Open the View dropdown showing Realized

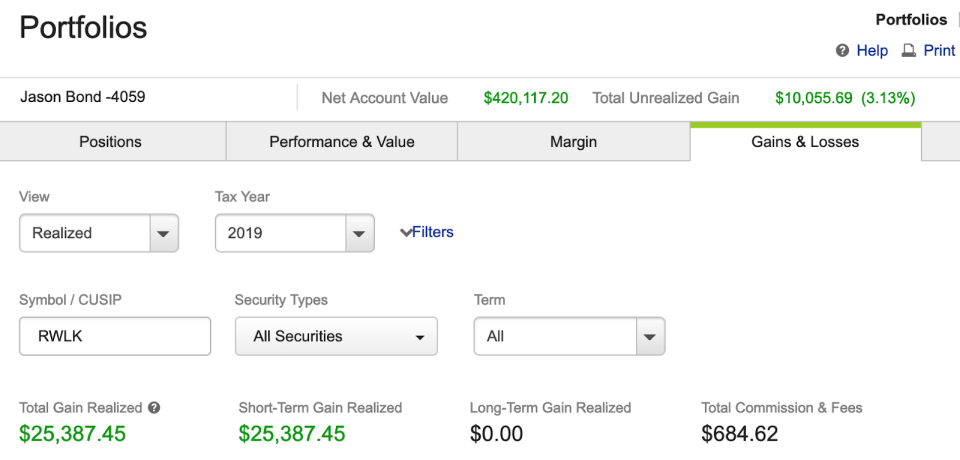[99, 233]
